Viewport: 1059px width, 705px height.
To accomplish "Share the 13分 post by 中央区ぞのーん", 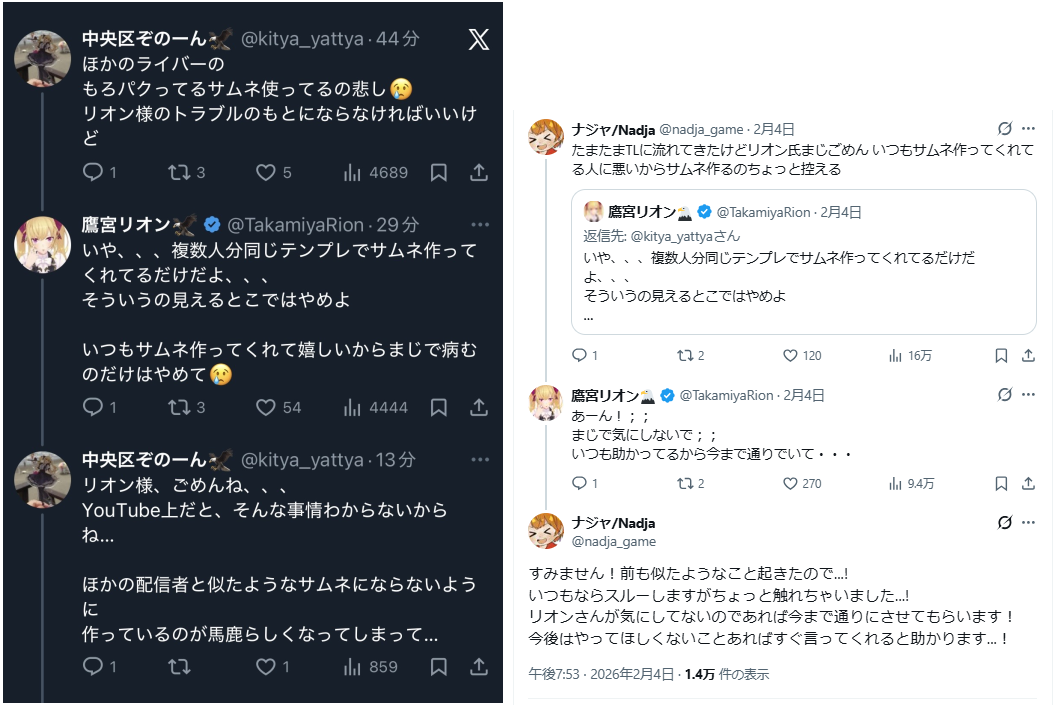I will (x=479, y=666).
